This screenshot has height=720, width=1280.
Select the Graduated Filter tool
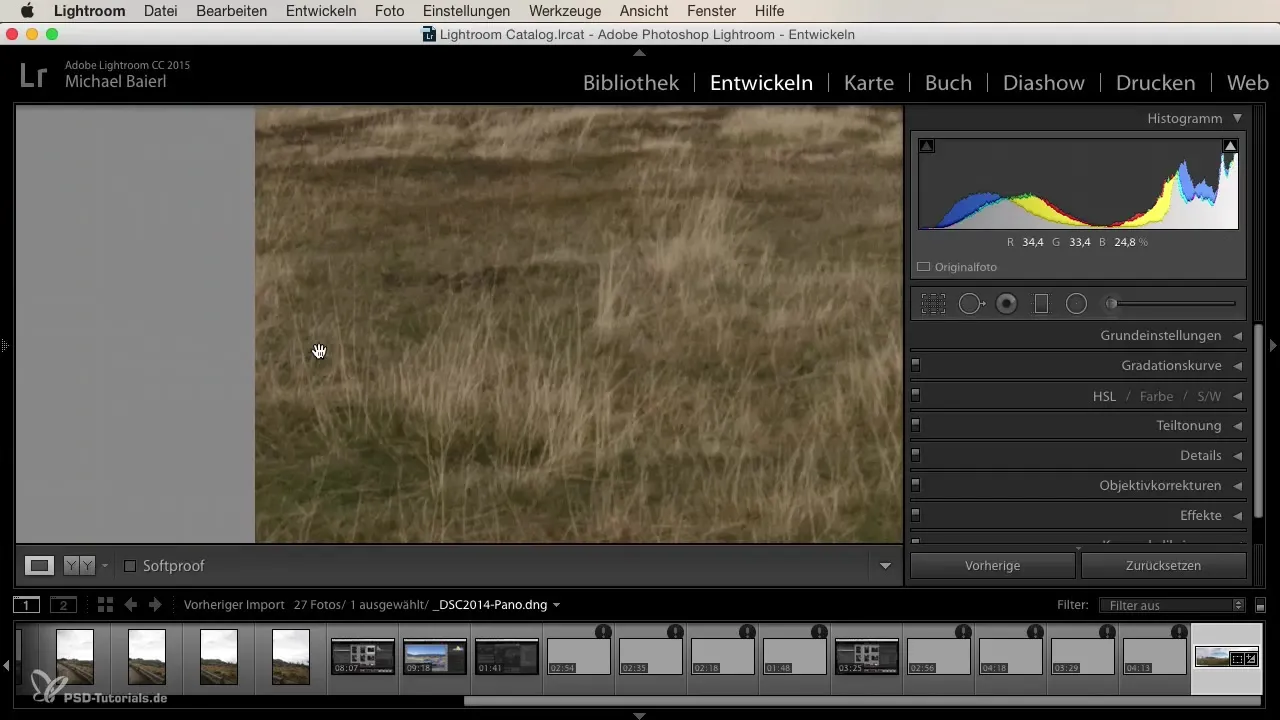point(1041,304)
